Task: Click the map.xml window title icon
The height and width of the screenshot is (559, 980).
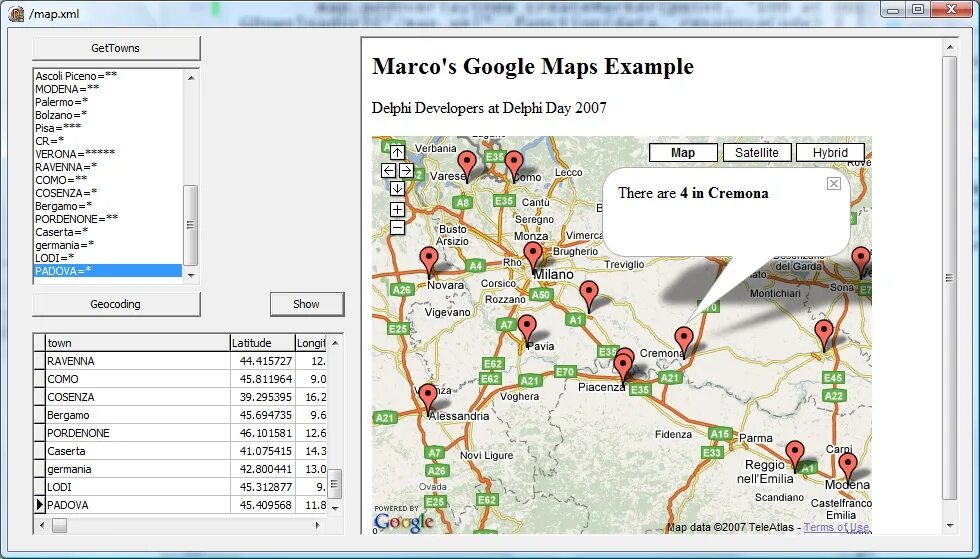Action: 16,13
